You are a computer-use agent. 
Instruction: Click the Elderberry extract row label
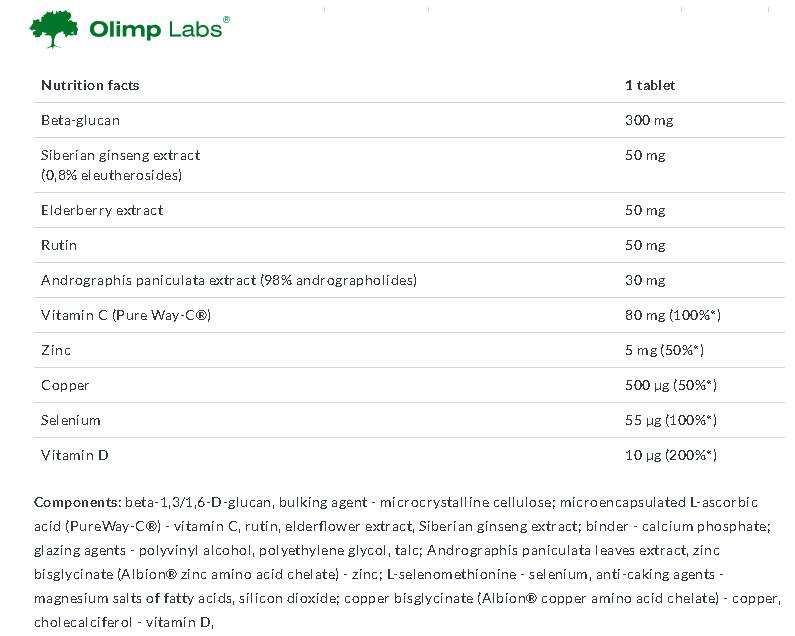[x=102, y=210]
